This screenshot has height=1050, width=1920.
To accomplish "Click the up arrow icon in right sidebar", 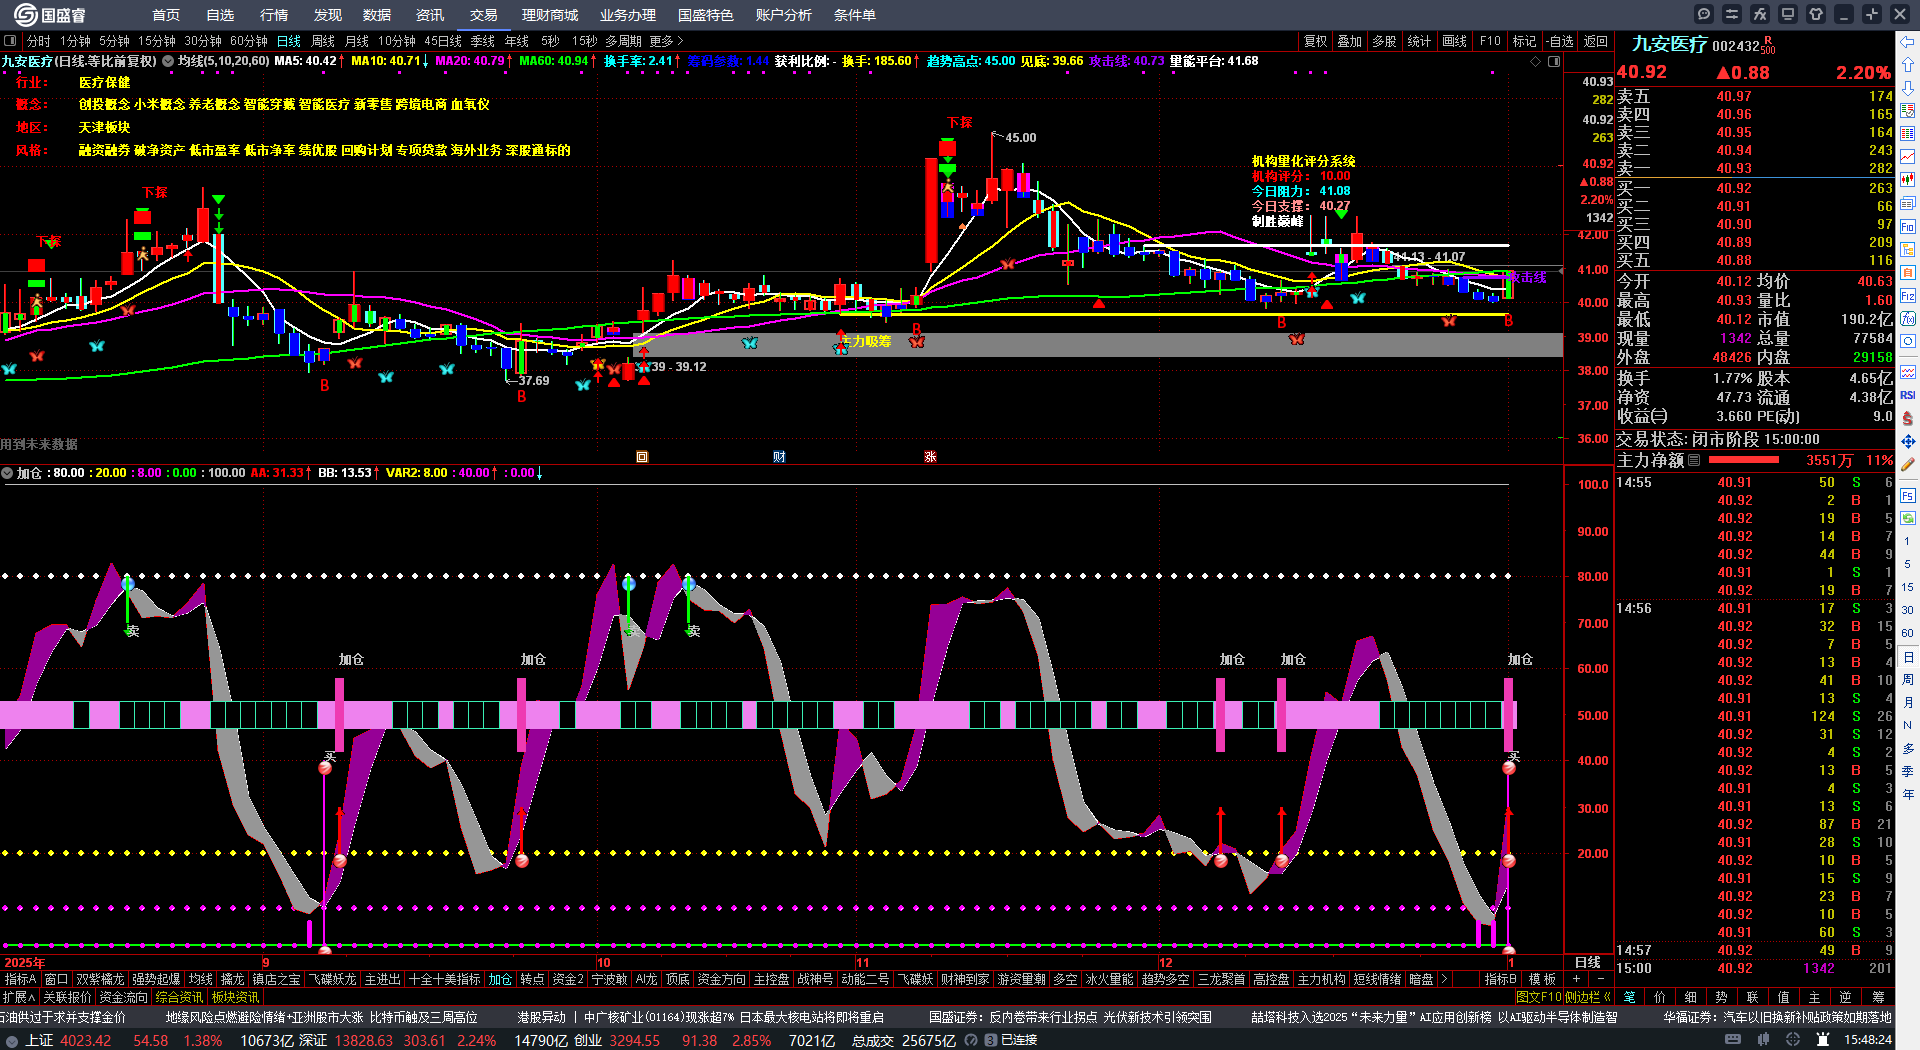I will tap(1908, 65).
